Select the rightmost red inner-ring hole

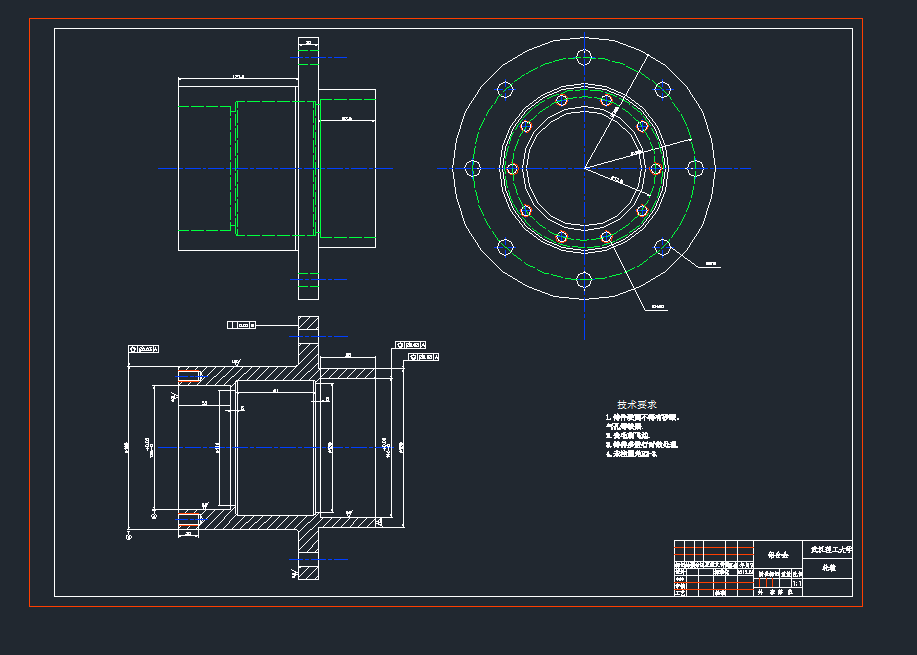[x=656, y=168]
